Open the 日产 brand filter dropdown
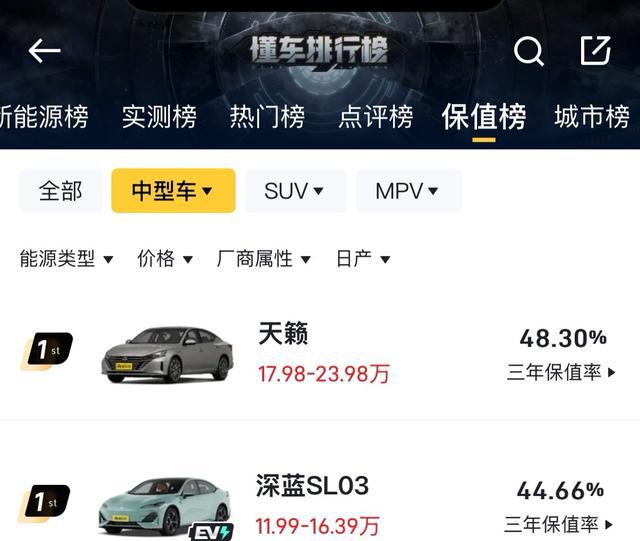This screenshot has width=640, height=541. tap(363, 259)
